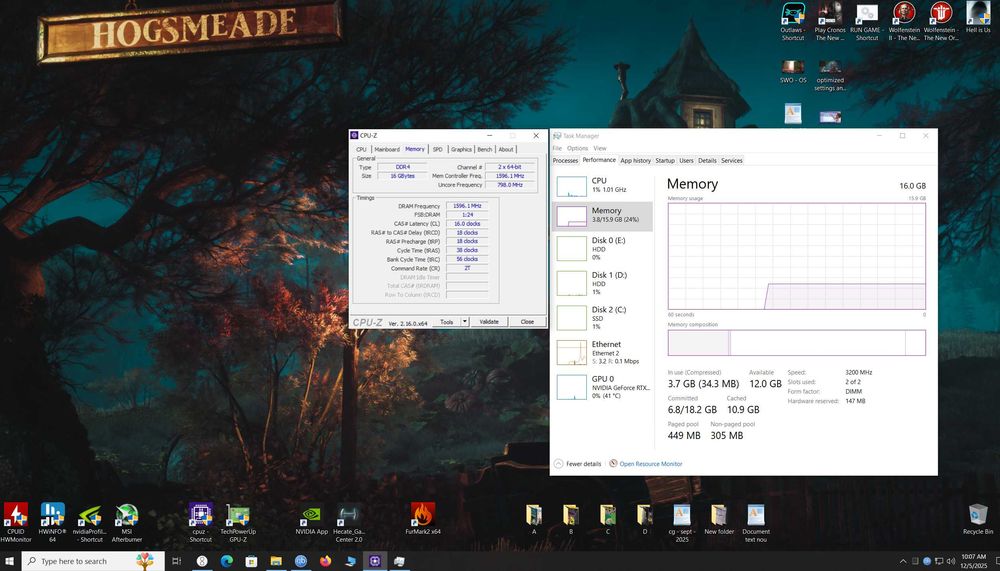The image size is (1000, 571).
Task: Select the 'Document text nou' desktop file
Action: [756, 522]
